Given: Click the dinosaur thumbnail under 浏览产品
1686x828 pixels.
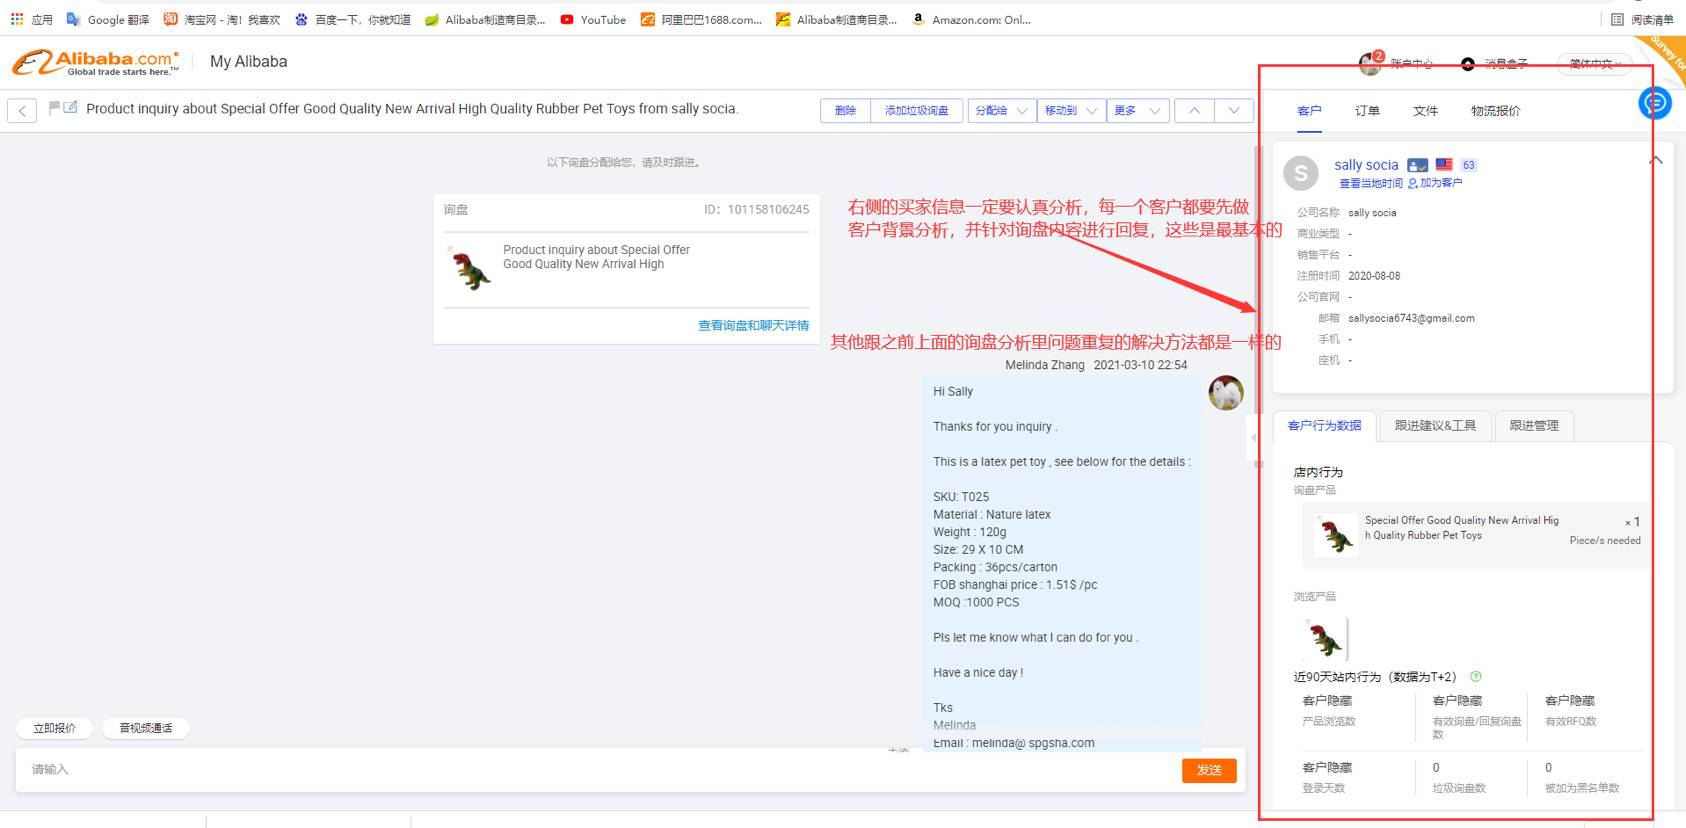Looking at the screenshot, I should (1326, 639).
